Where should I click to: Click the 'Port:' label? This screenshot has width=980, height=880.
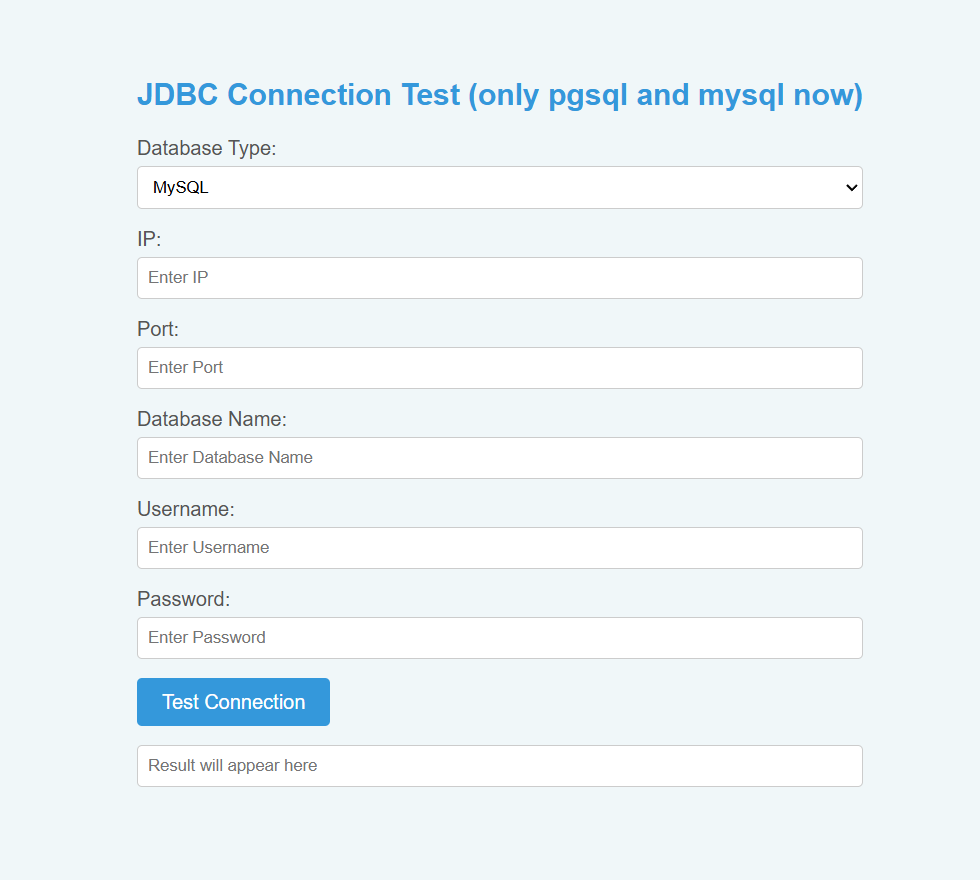pos(158,329)
